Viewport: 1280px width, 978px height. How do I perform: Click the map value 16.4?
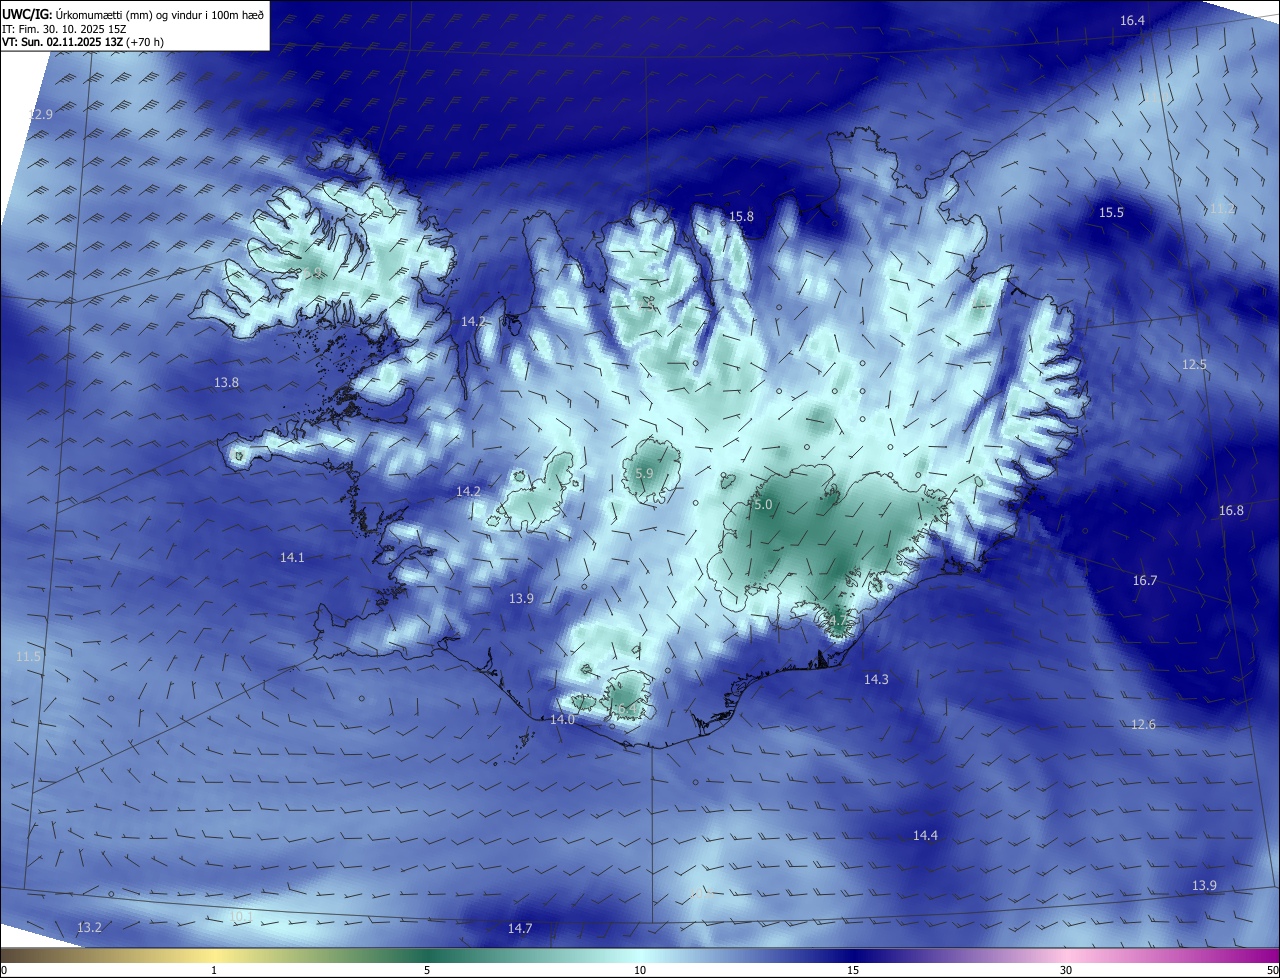point(1132,21)
